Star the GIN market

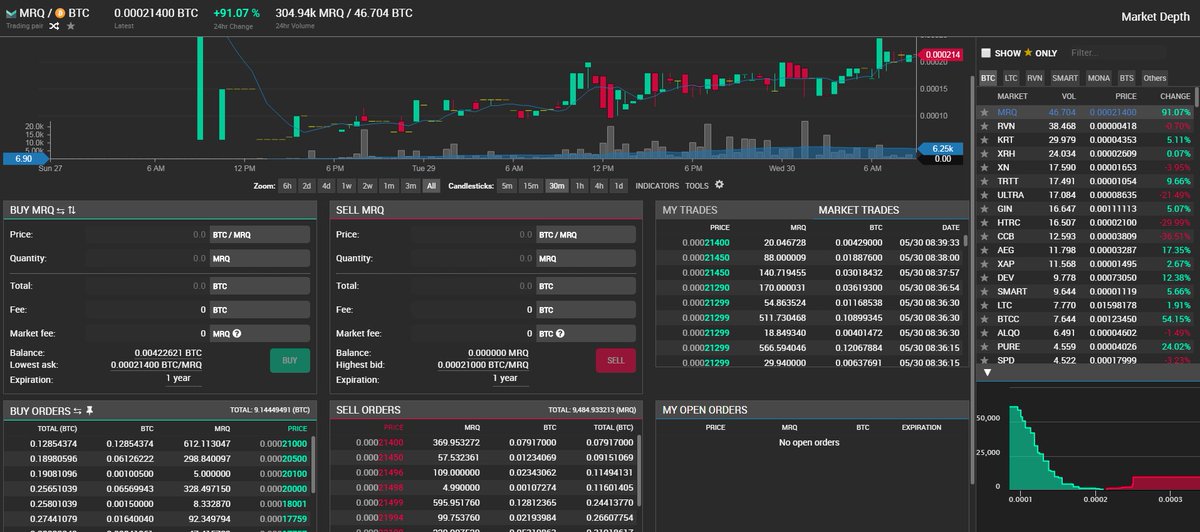985,208
